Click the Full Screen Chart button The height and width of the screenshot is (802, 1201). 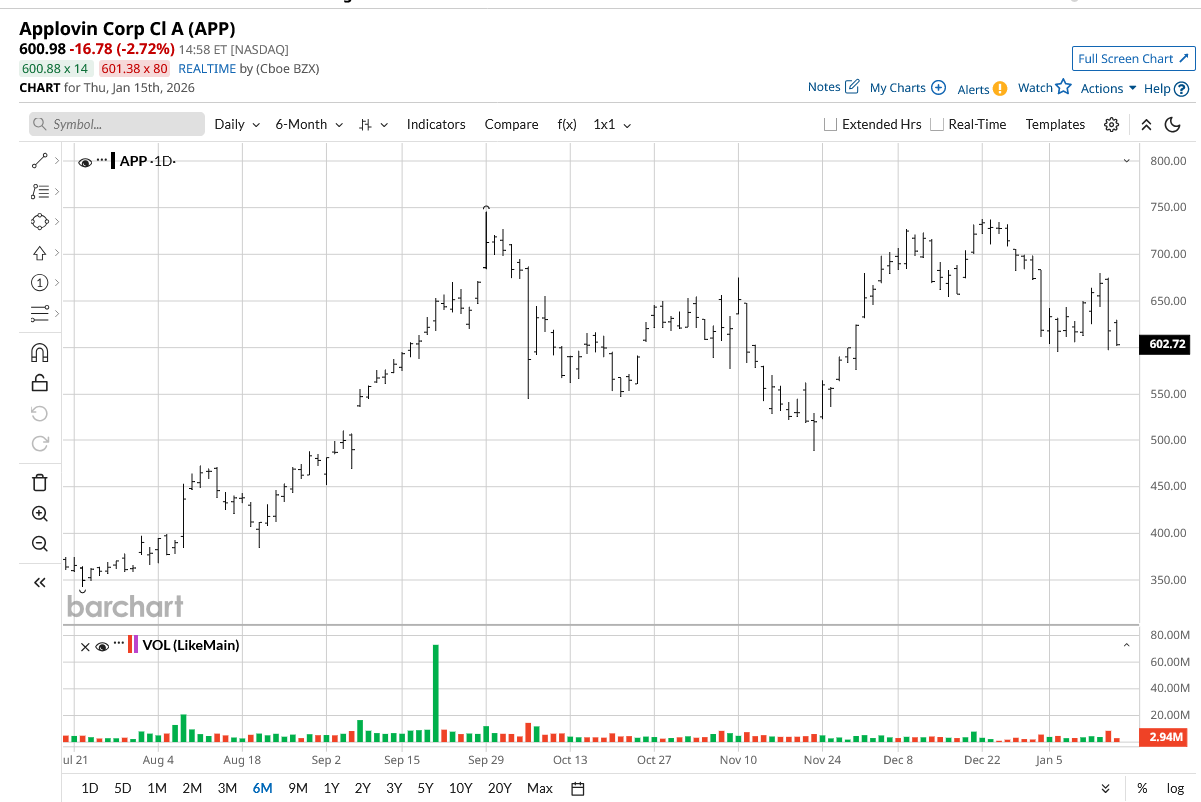point(1131,59)
